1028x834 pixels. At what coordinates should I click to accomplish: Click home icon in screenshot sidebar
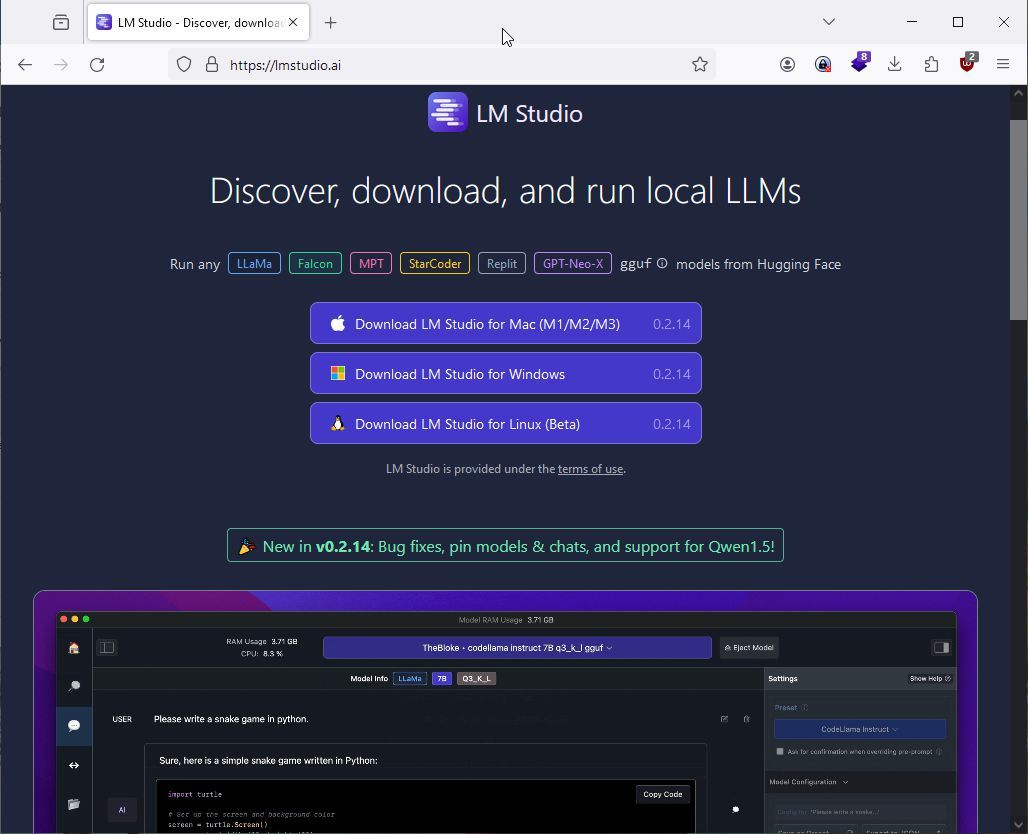(x=74, y=648)
